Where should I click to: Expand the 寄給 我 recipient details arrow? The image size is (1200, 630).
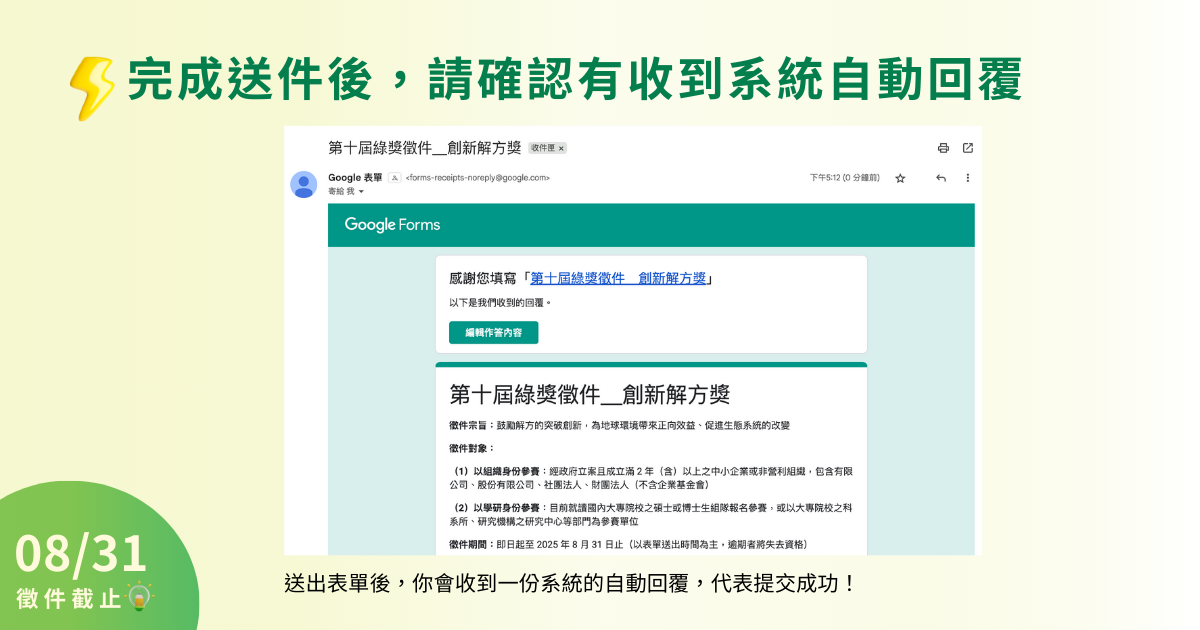point(361,191)
